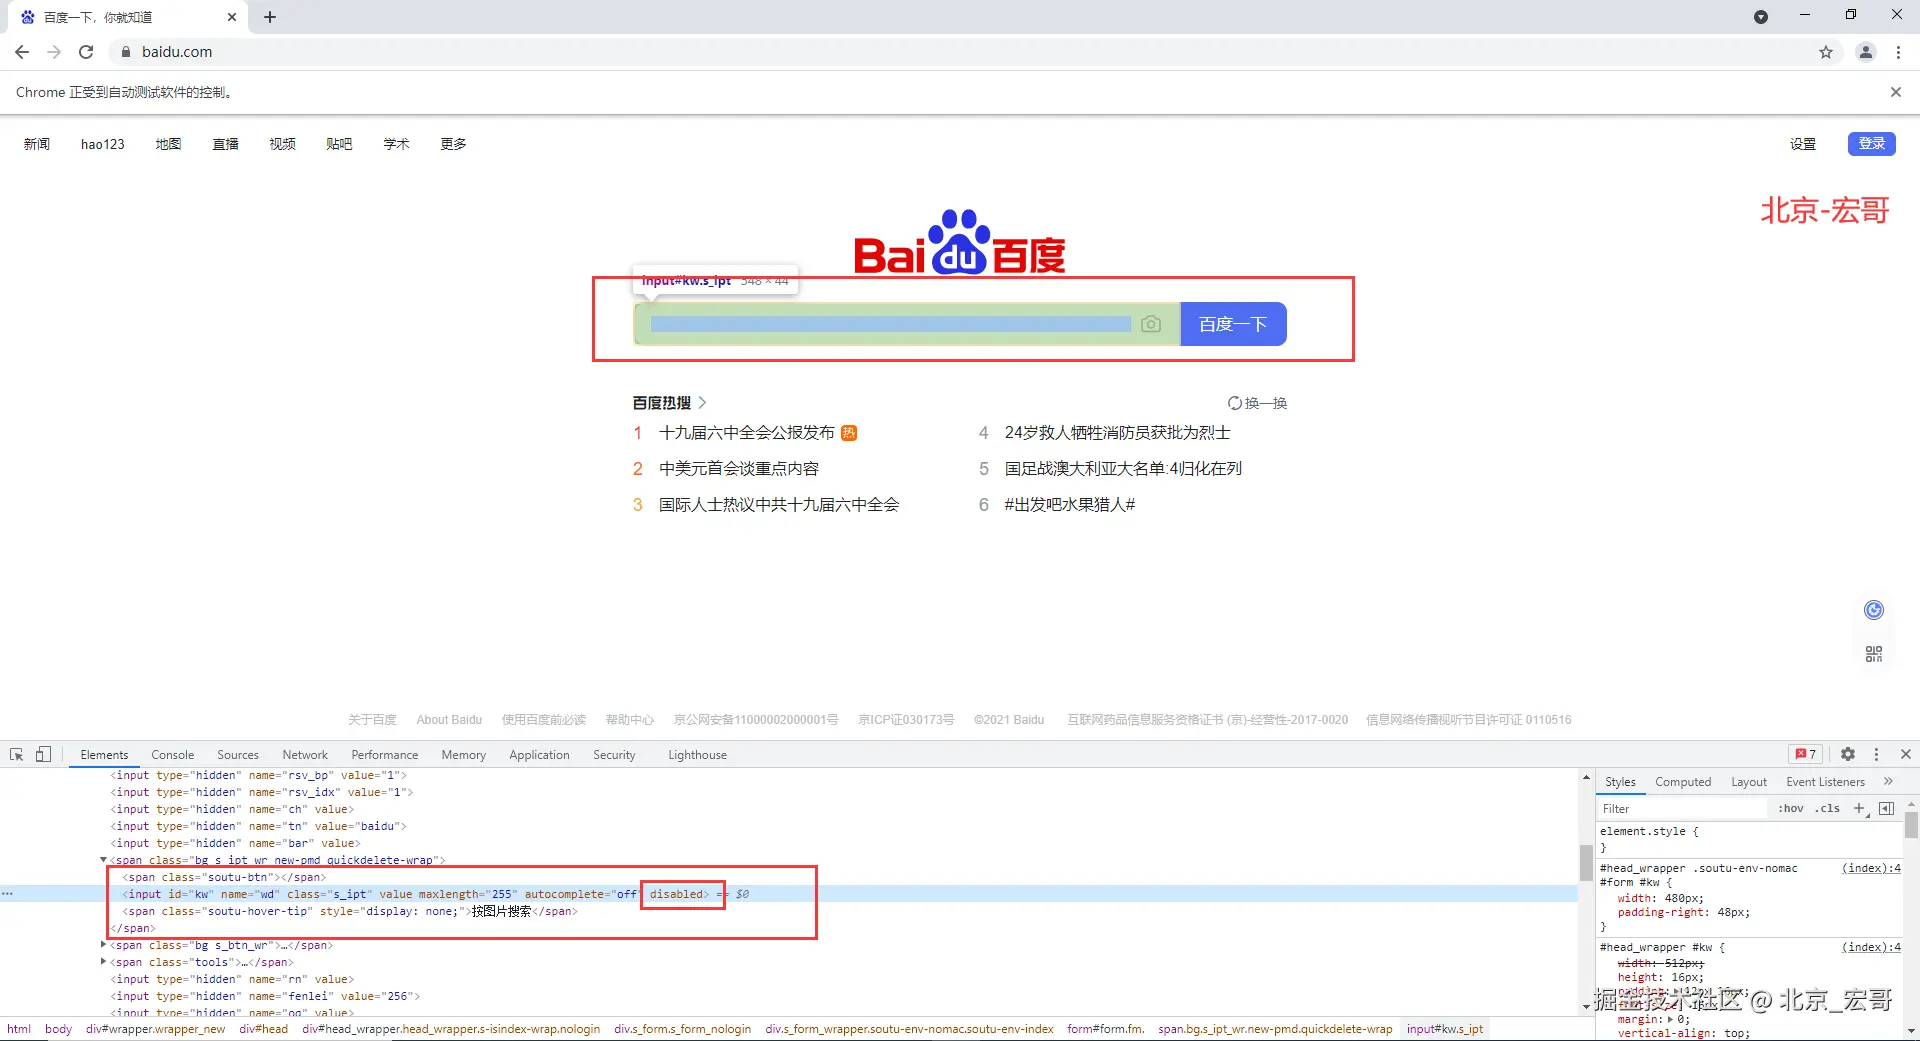Select the Computed styles tab
The height and width of the screenshot is (1041, 1920).
click(1683, 782)
